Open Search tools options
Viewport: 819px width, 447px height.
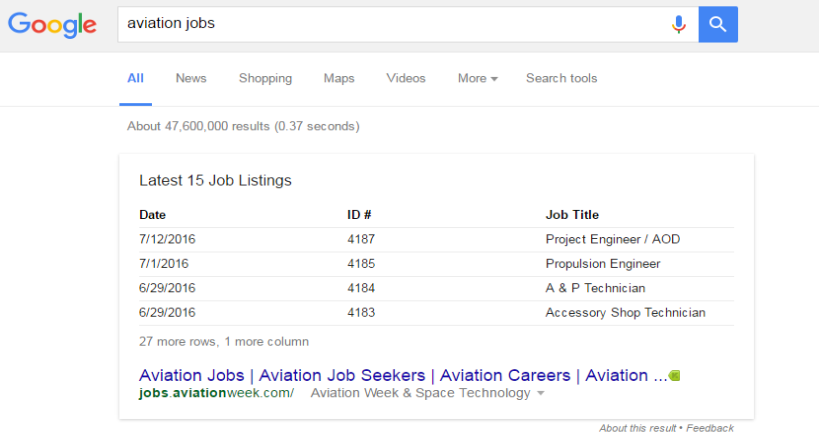coord(561,78)
